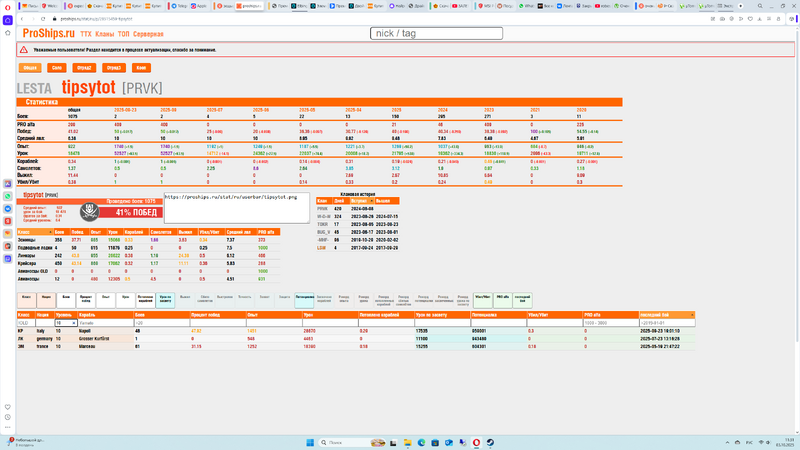Switch to the Соло stats tab
Viewport: 800px width, 450px height.
pyautogui.click(x=57, y=68)
